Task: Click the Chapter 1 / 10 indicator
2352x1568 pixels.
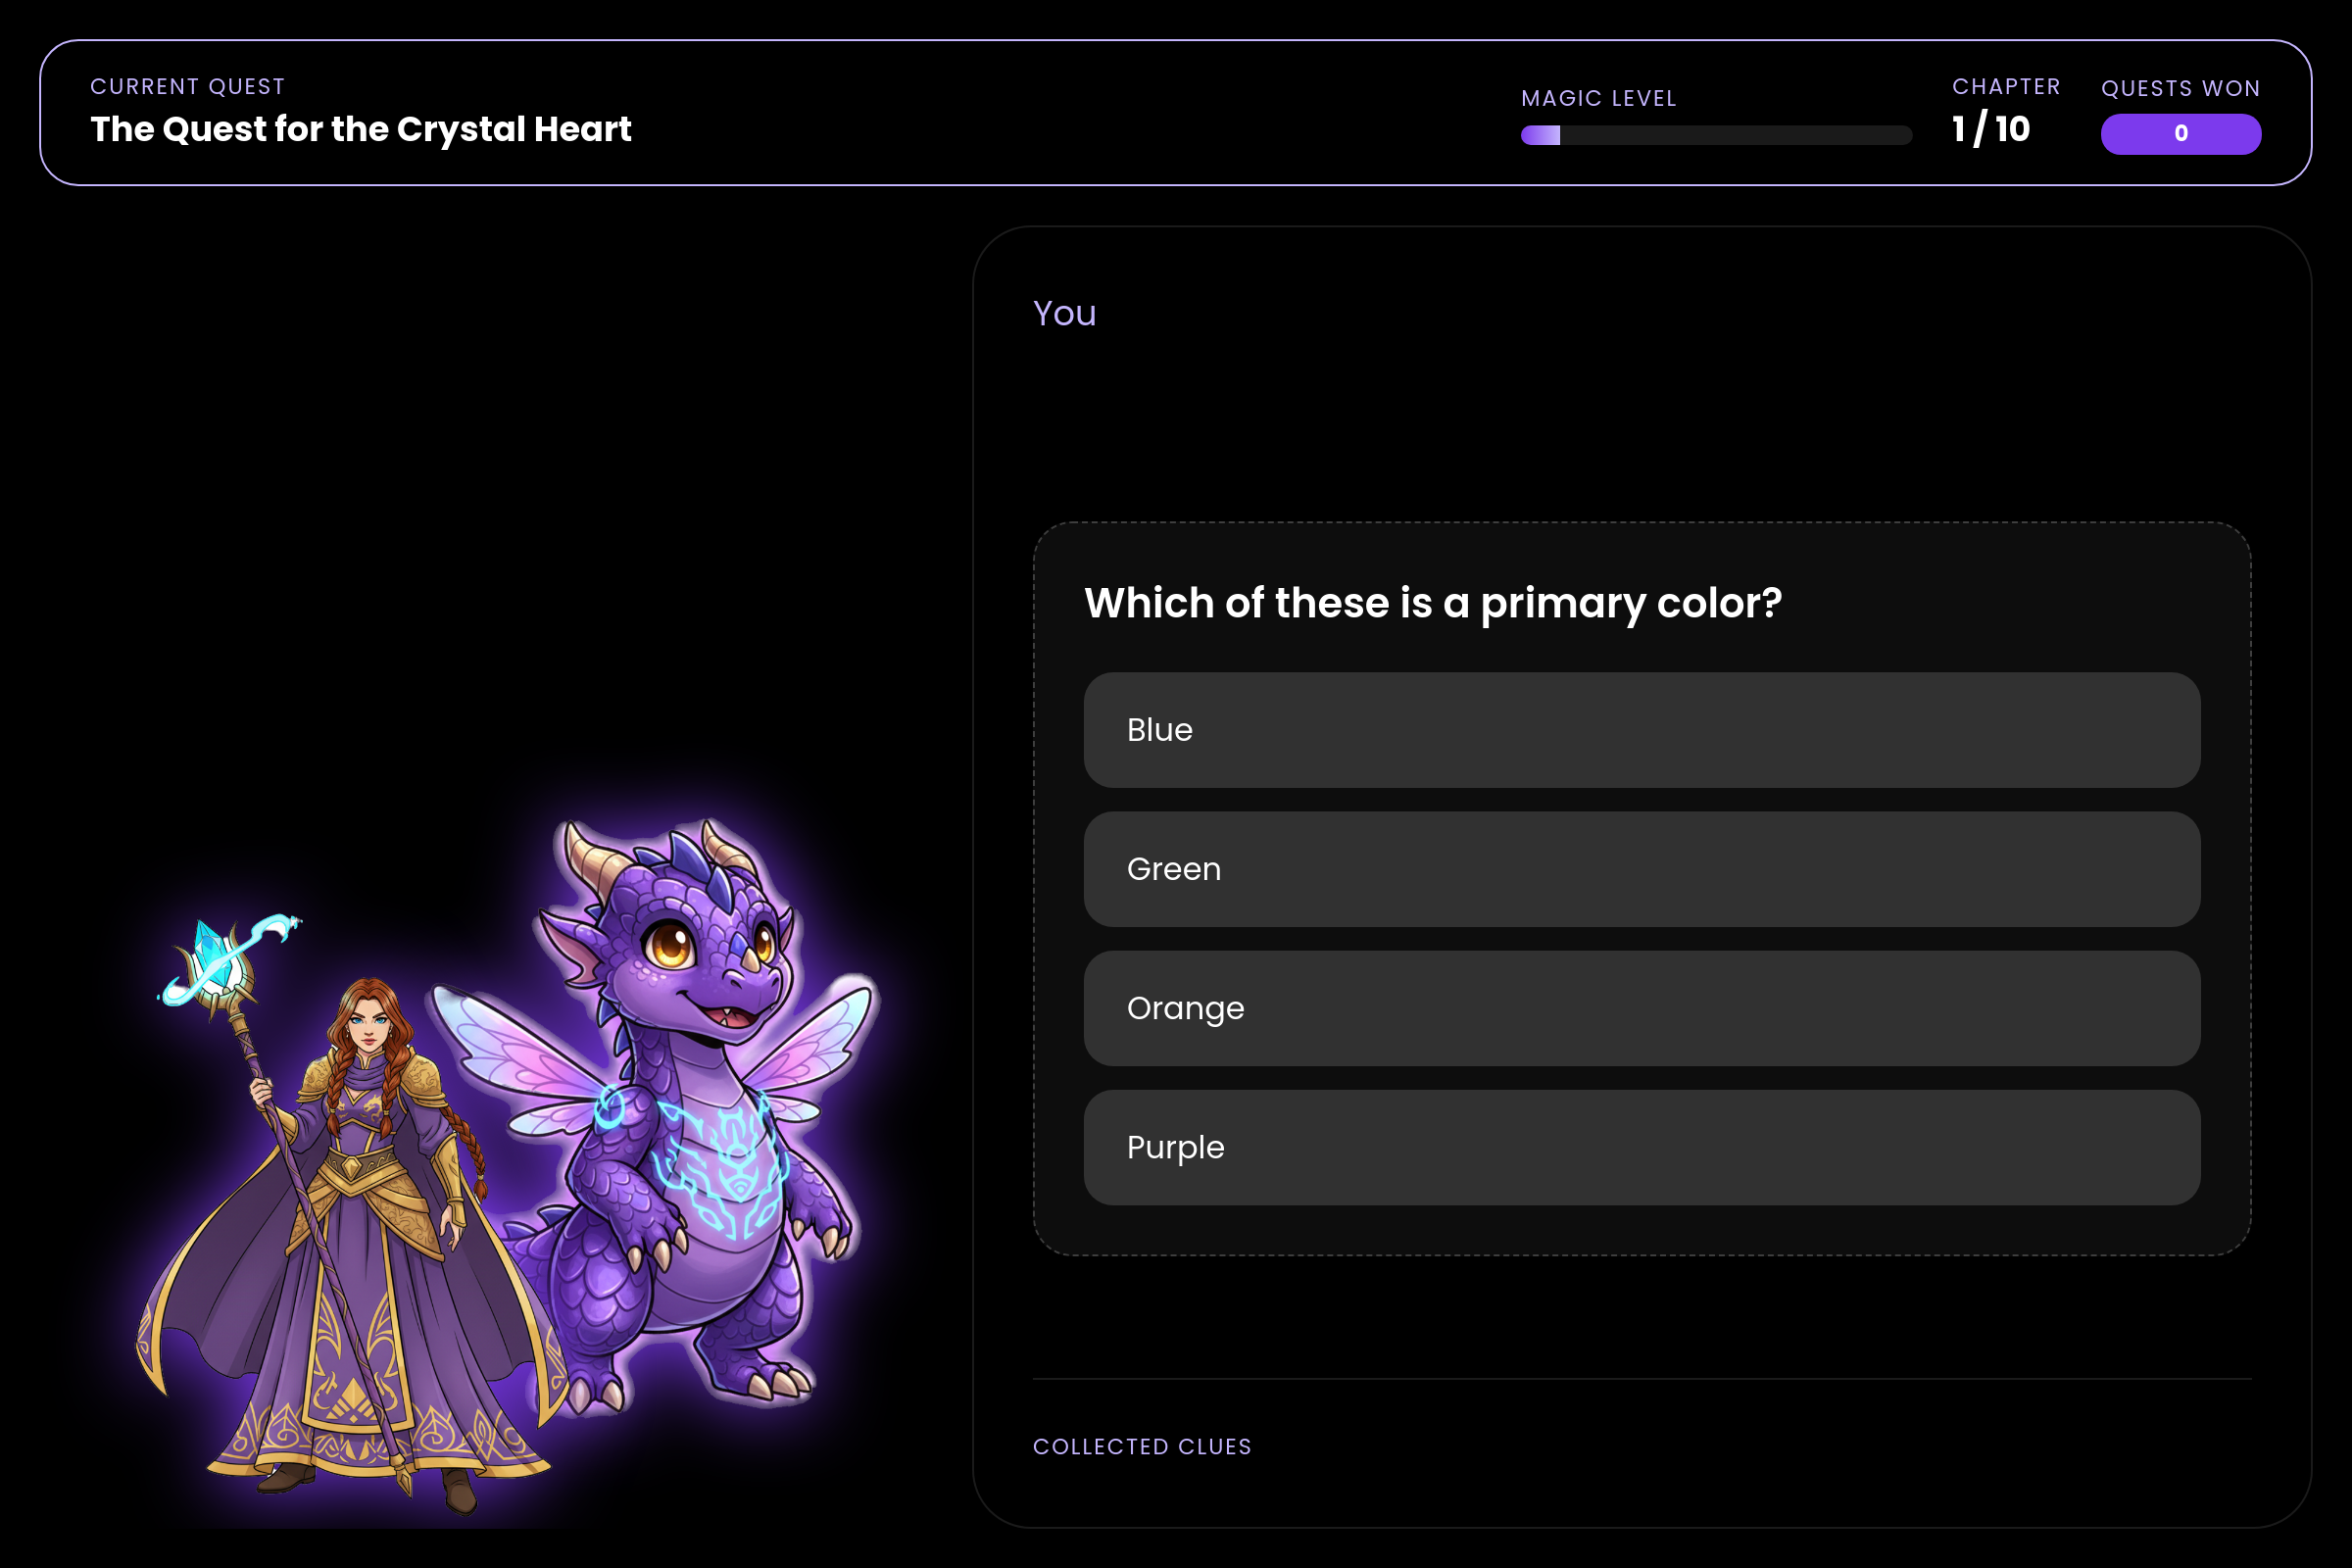Action: click(1991, 129)
